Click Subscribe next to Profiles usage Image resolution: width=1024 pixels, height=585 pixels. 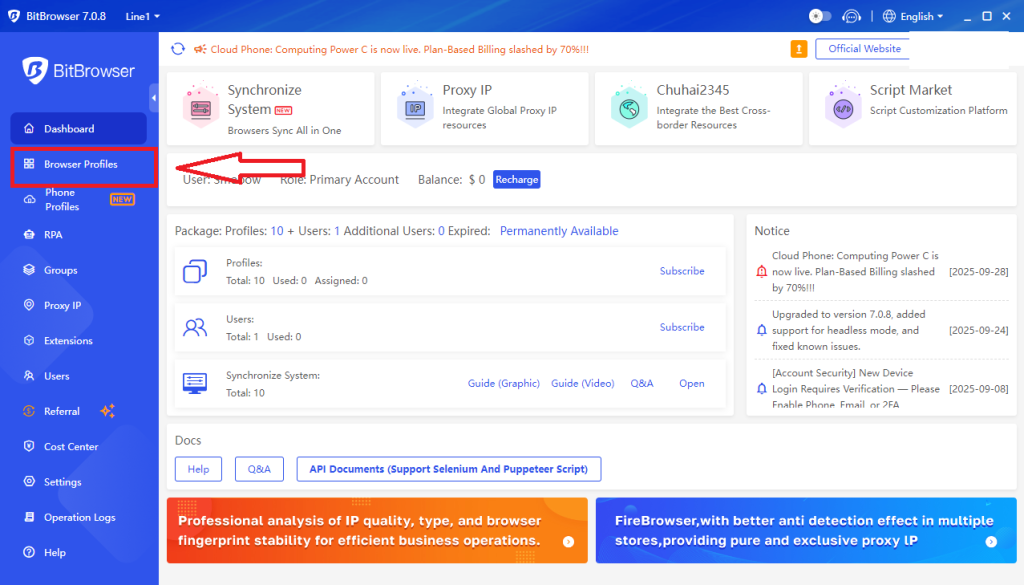pos(681,270)
